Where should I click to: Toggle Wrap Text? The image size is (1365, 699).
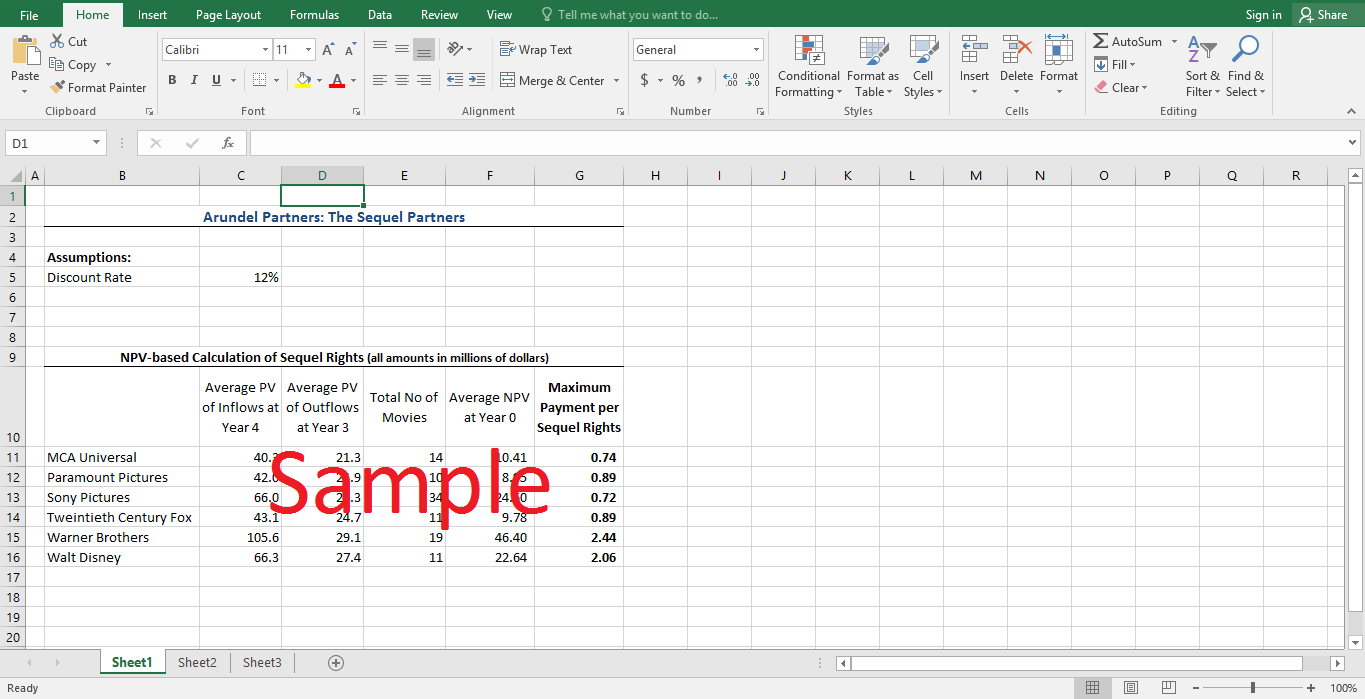point(536,49)
